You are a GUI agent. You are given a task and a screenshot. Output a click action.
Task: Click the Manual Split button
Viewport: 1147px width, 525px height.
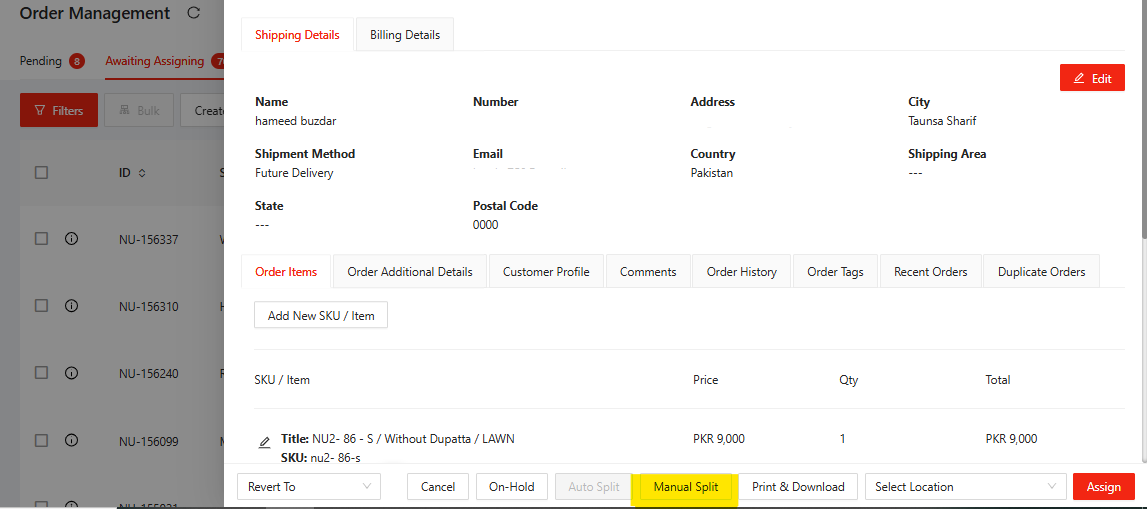(x=686, y=487)
